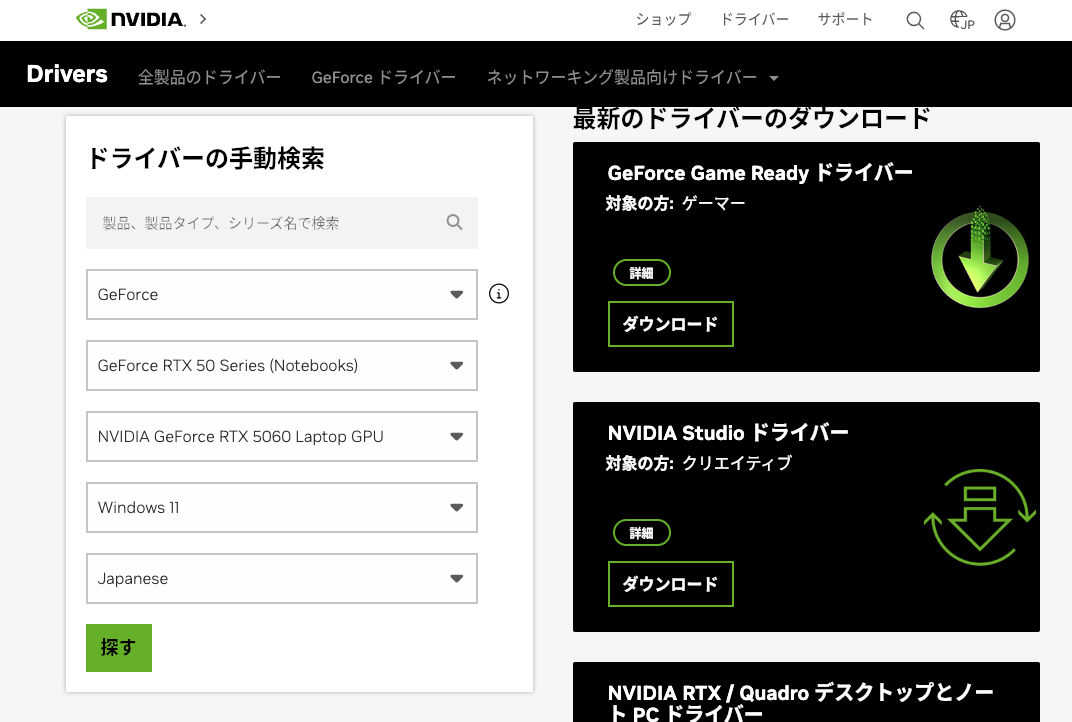Open GeForce RTX 50 Series (Notebooks) dropdown
The height and width of the screenshot is (722, 1072).
(x=282, y=365)
